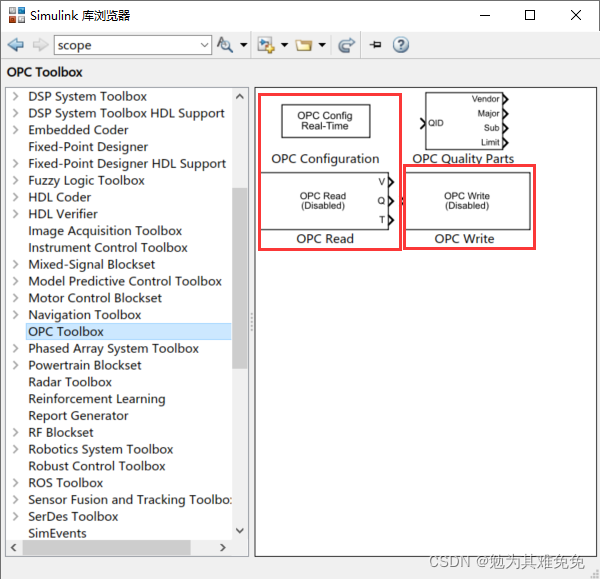Expand the Powertrain Blockset node

tap(15, 365)
